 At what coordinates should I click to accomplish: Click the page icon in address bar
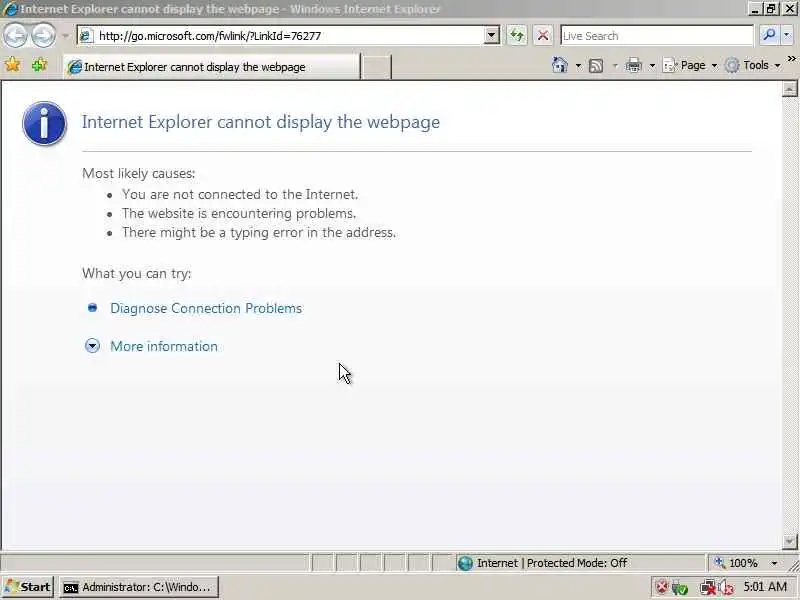[x=86, y=36]
